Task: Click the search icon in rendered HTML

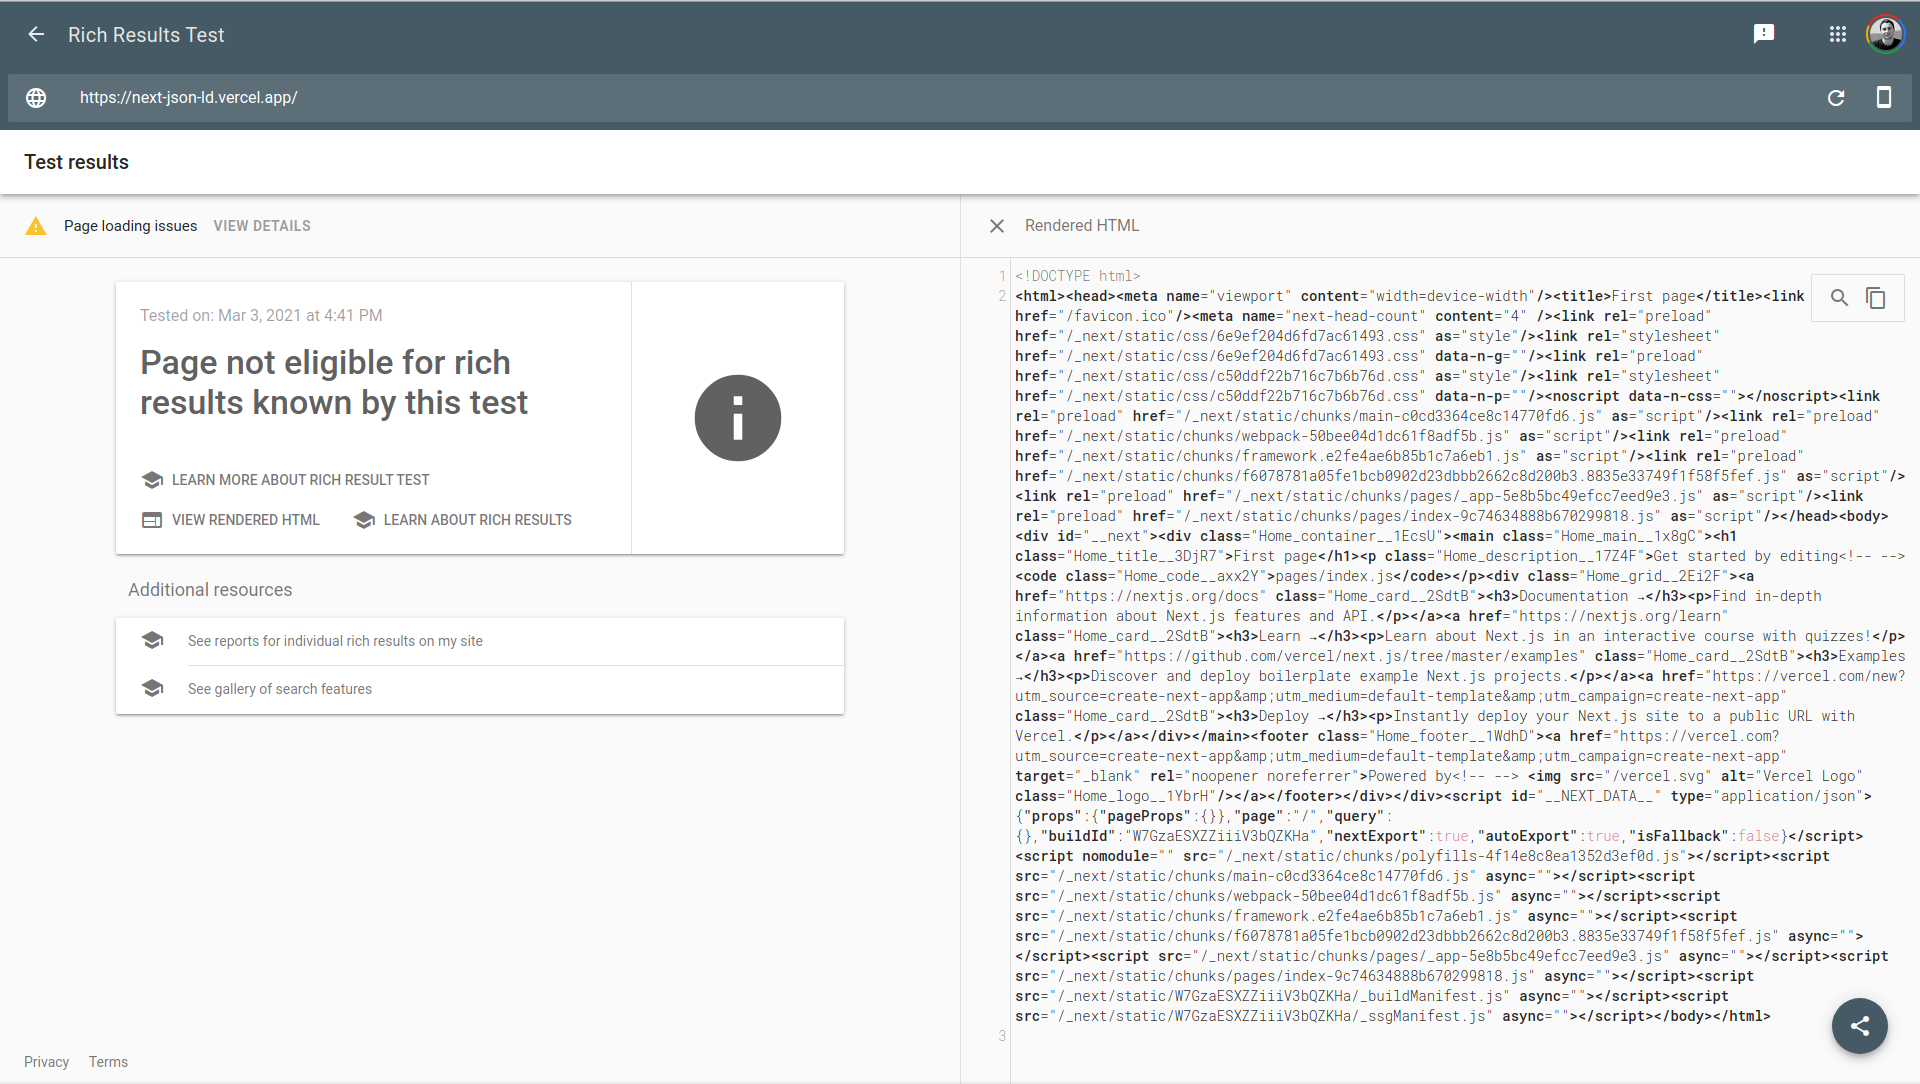Action: point(1839,298)
